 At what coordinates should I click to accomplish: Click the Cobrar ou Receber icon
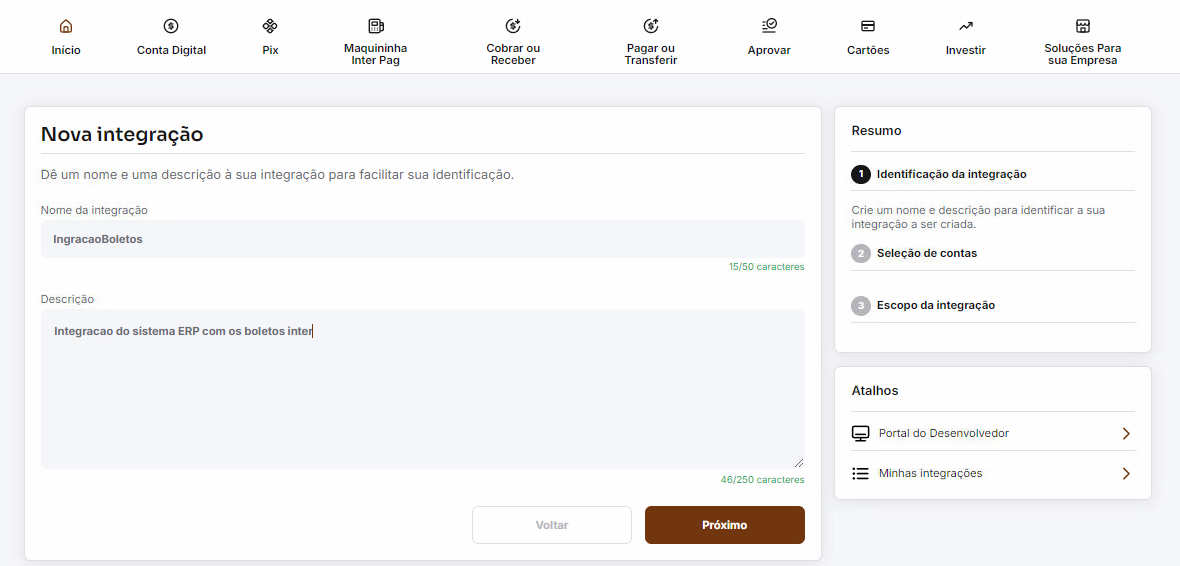tap(513, 26)
